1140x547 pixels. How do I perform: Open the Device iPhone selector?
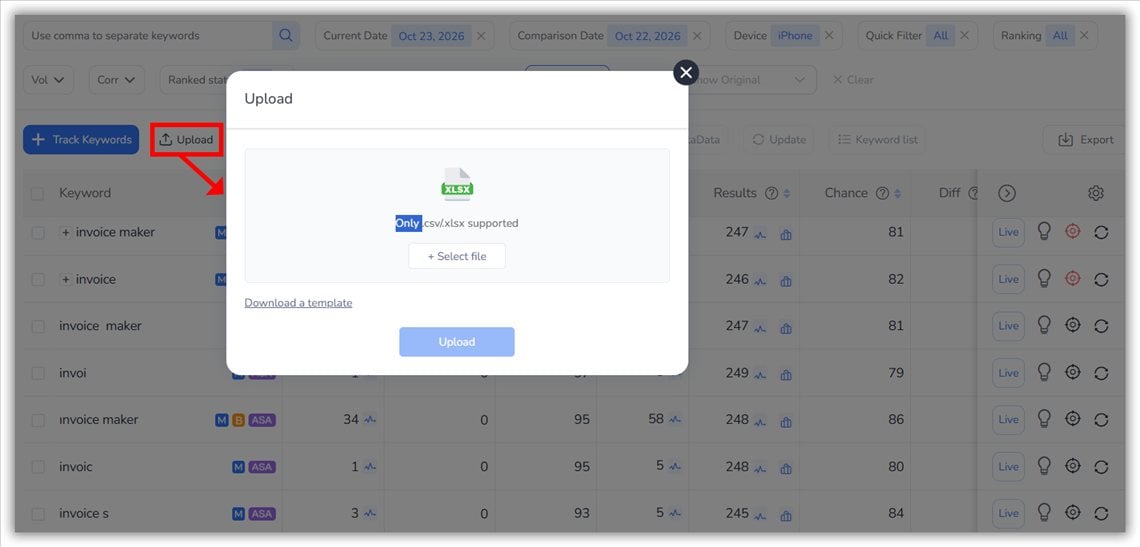pos(795,36)
